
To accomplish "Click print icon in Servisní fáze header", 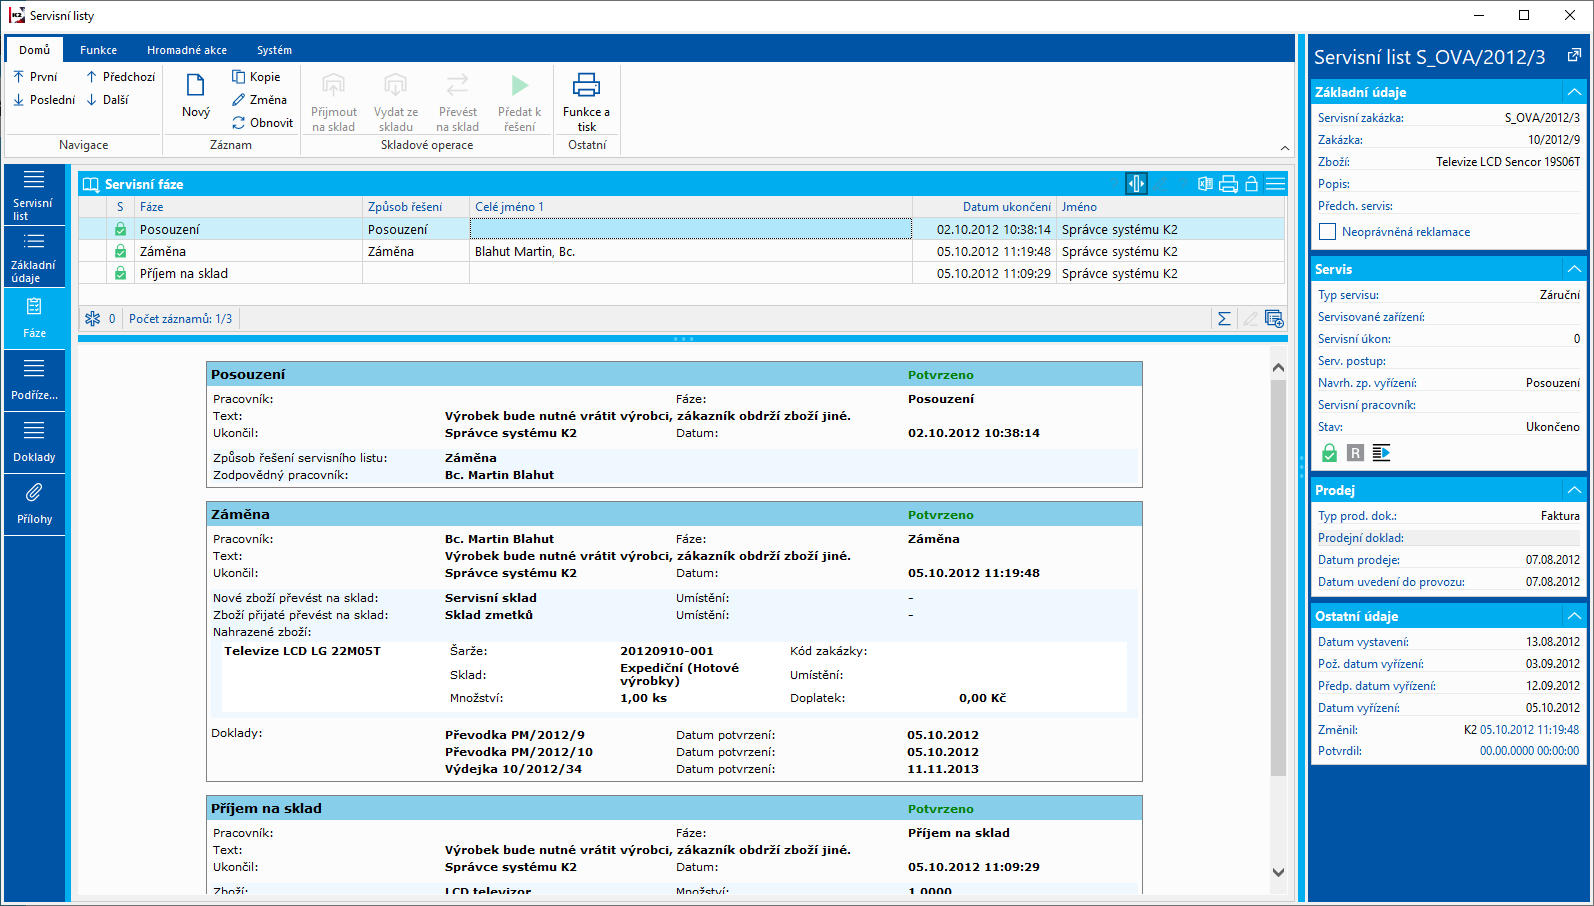I will pyautogui.click(x=1228, y=184).
